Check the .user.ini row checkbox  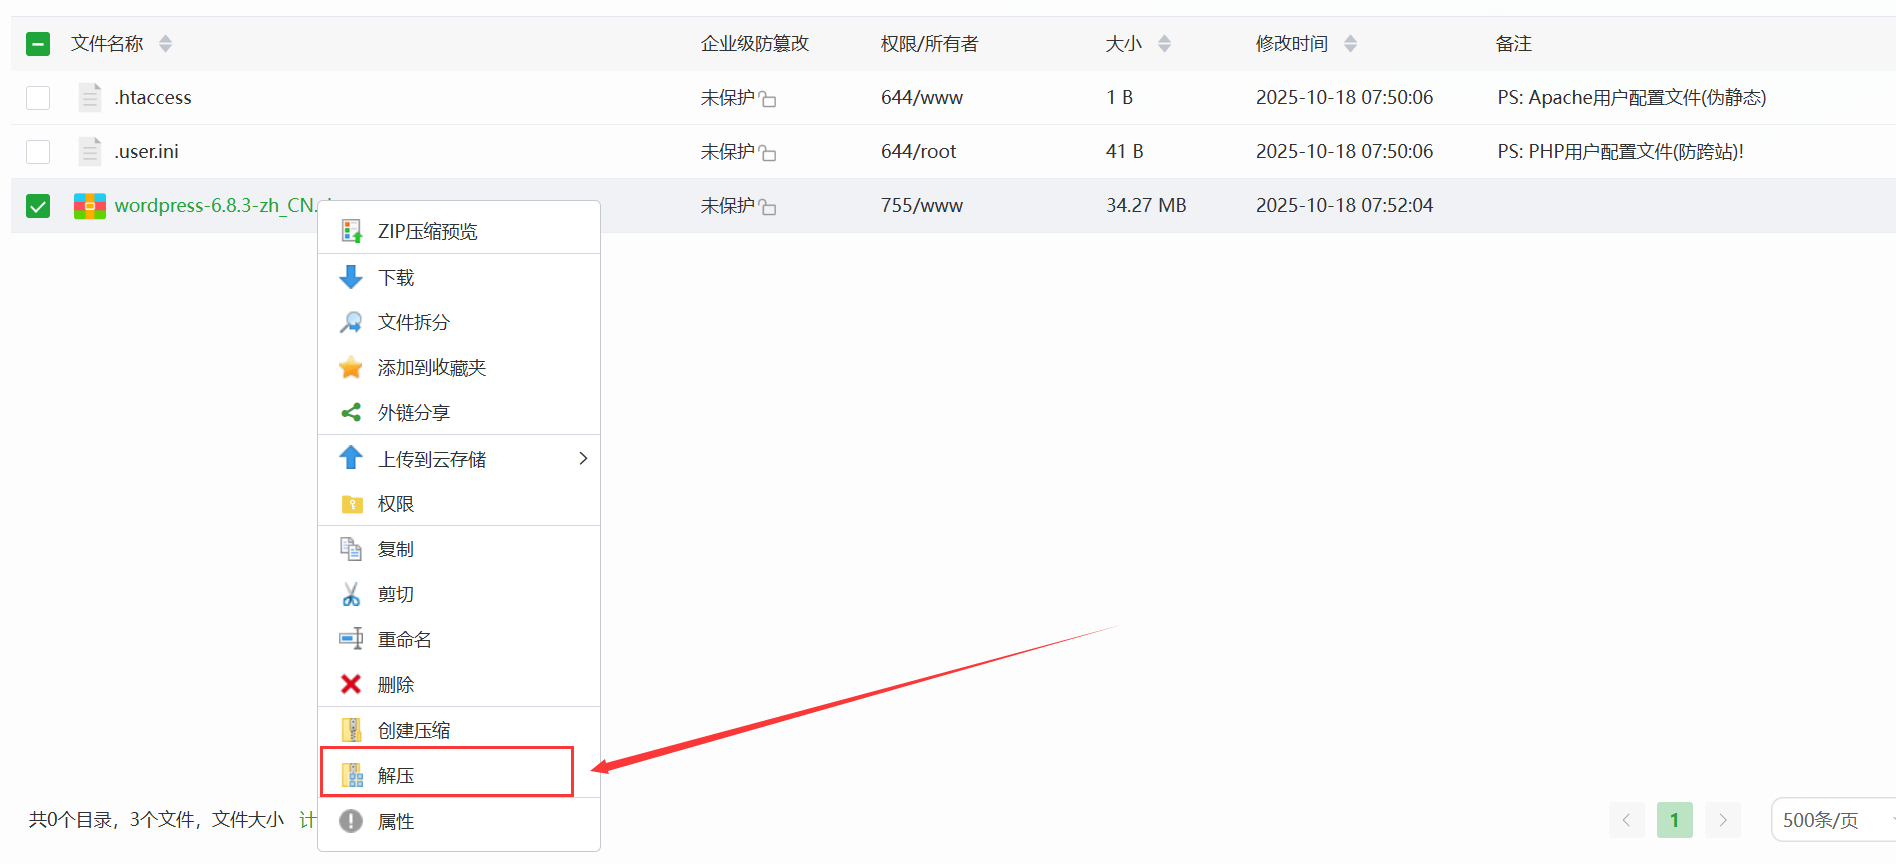coord(38,152)
